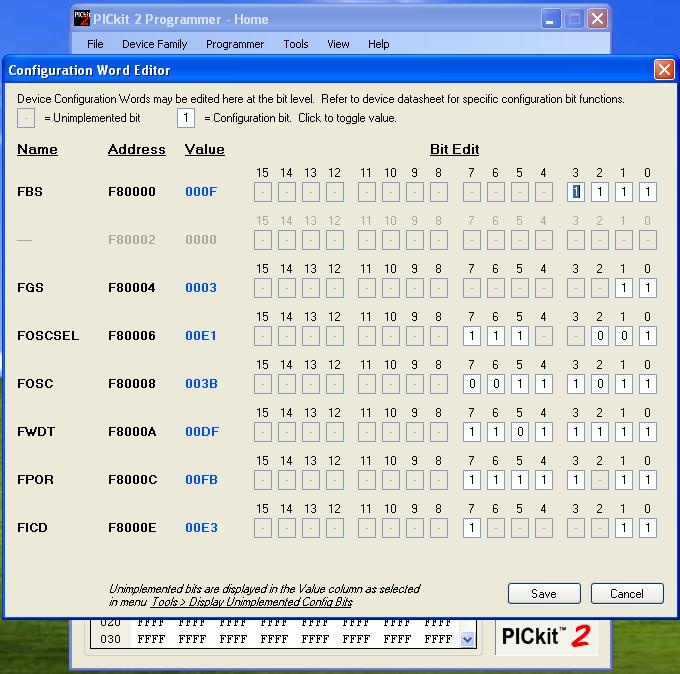Screen dimensions: 680x674
Task: Click the PICkit 2 title bar icon
Action: [x=82, y=19]
